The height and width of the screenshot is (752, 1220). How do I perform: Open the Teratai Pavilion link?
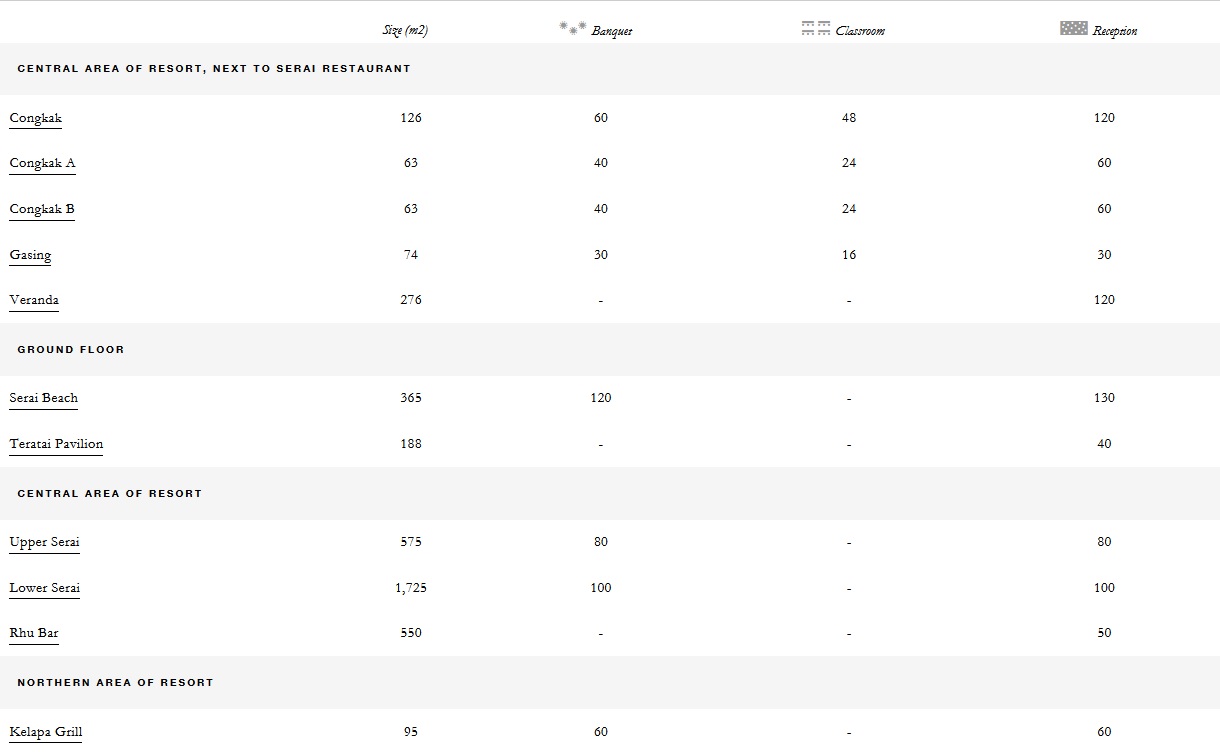56,444
